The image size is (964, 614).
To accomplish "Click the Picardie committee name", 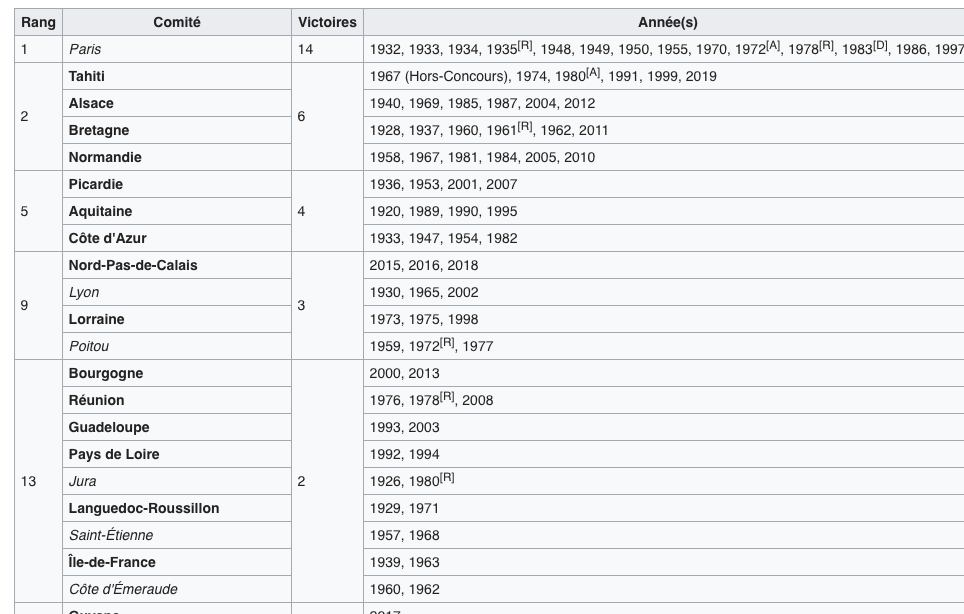I will (x=96, y=184).
